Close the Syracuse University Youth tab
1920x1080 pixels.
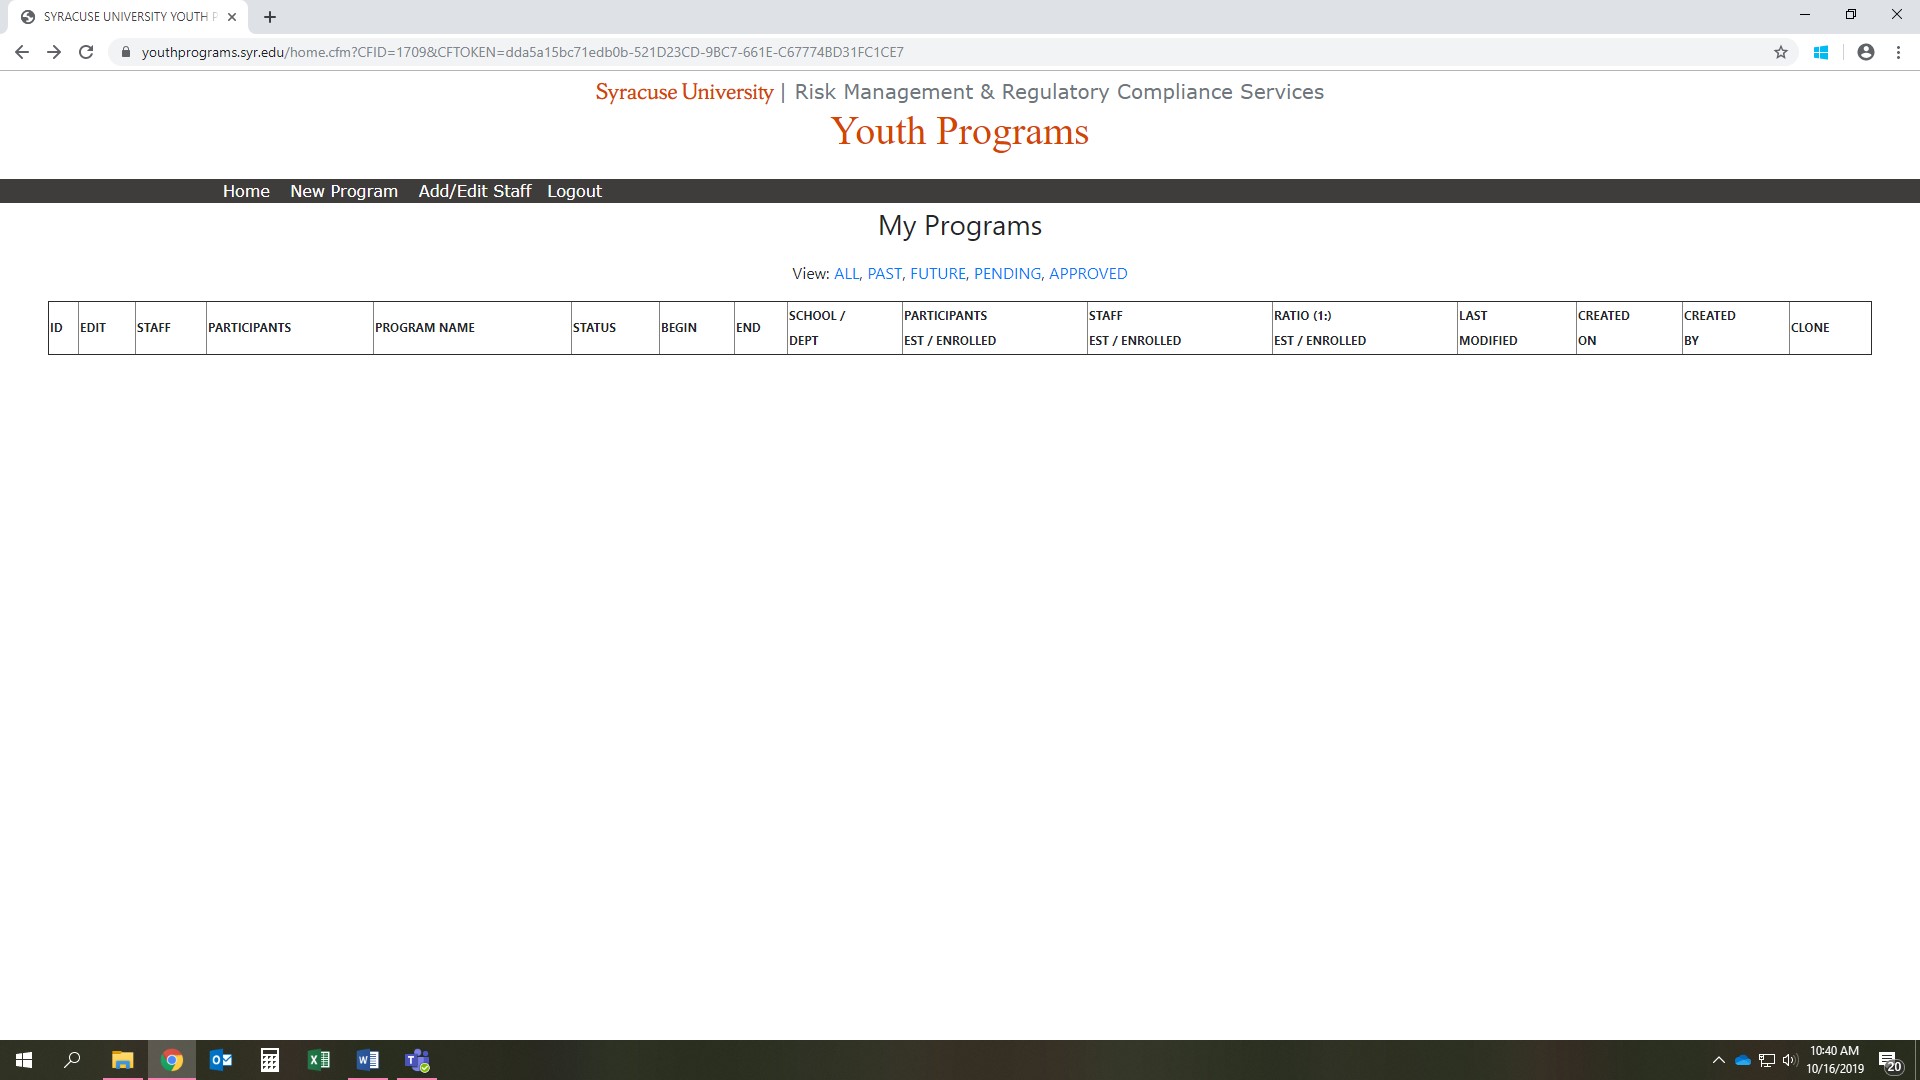tap(232, 17)
